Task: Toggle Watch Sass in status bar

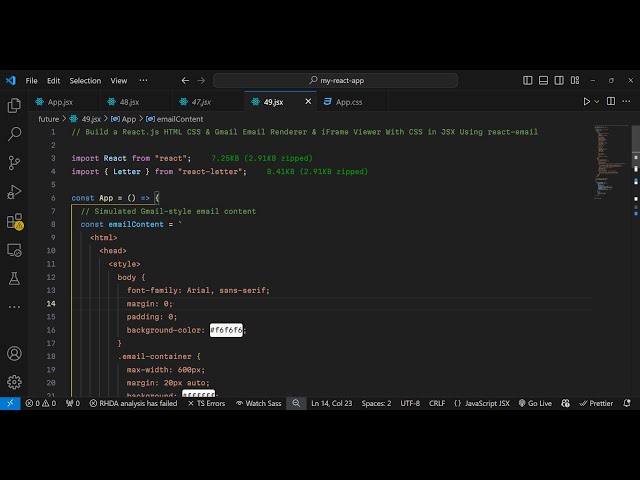Action: (x=259, y=403)
